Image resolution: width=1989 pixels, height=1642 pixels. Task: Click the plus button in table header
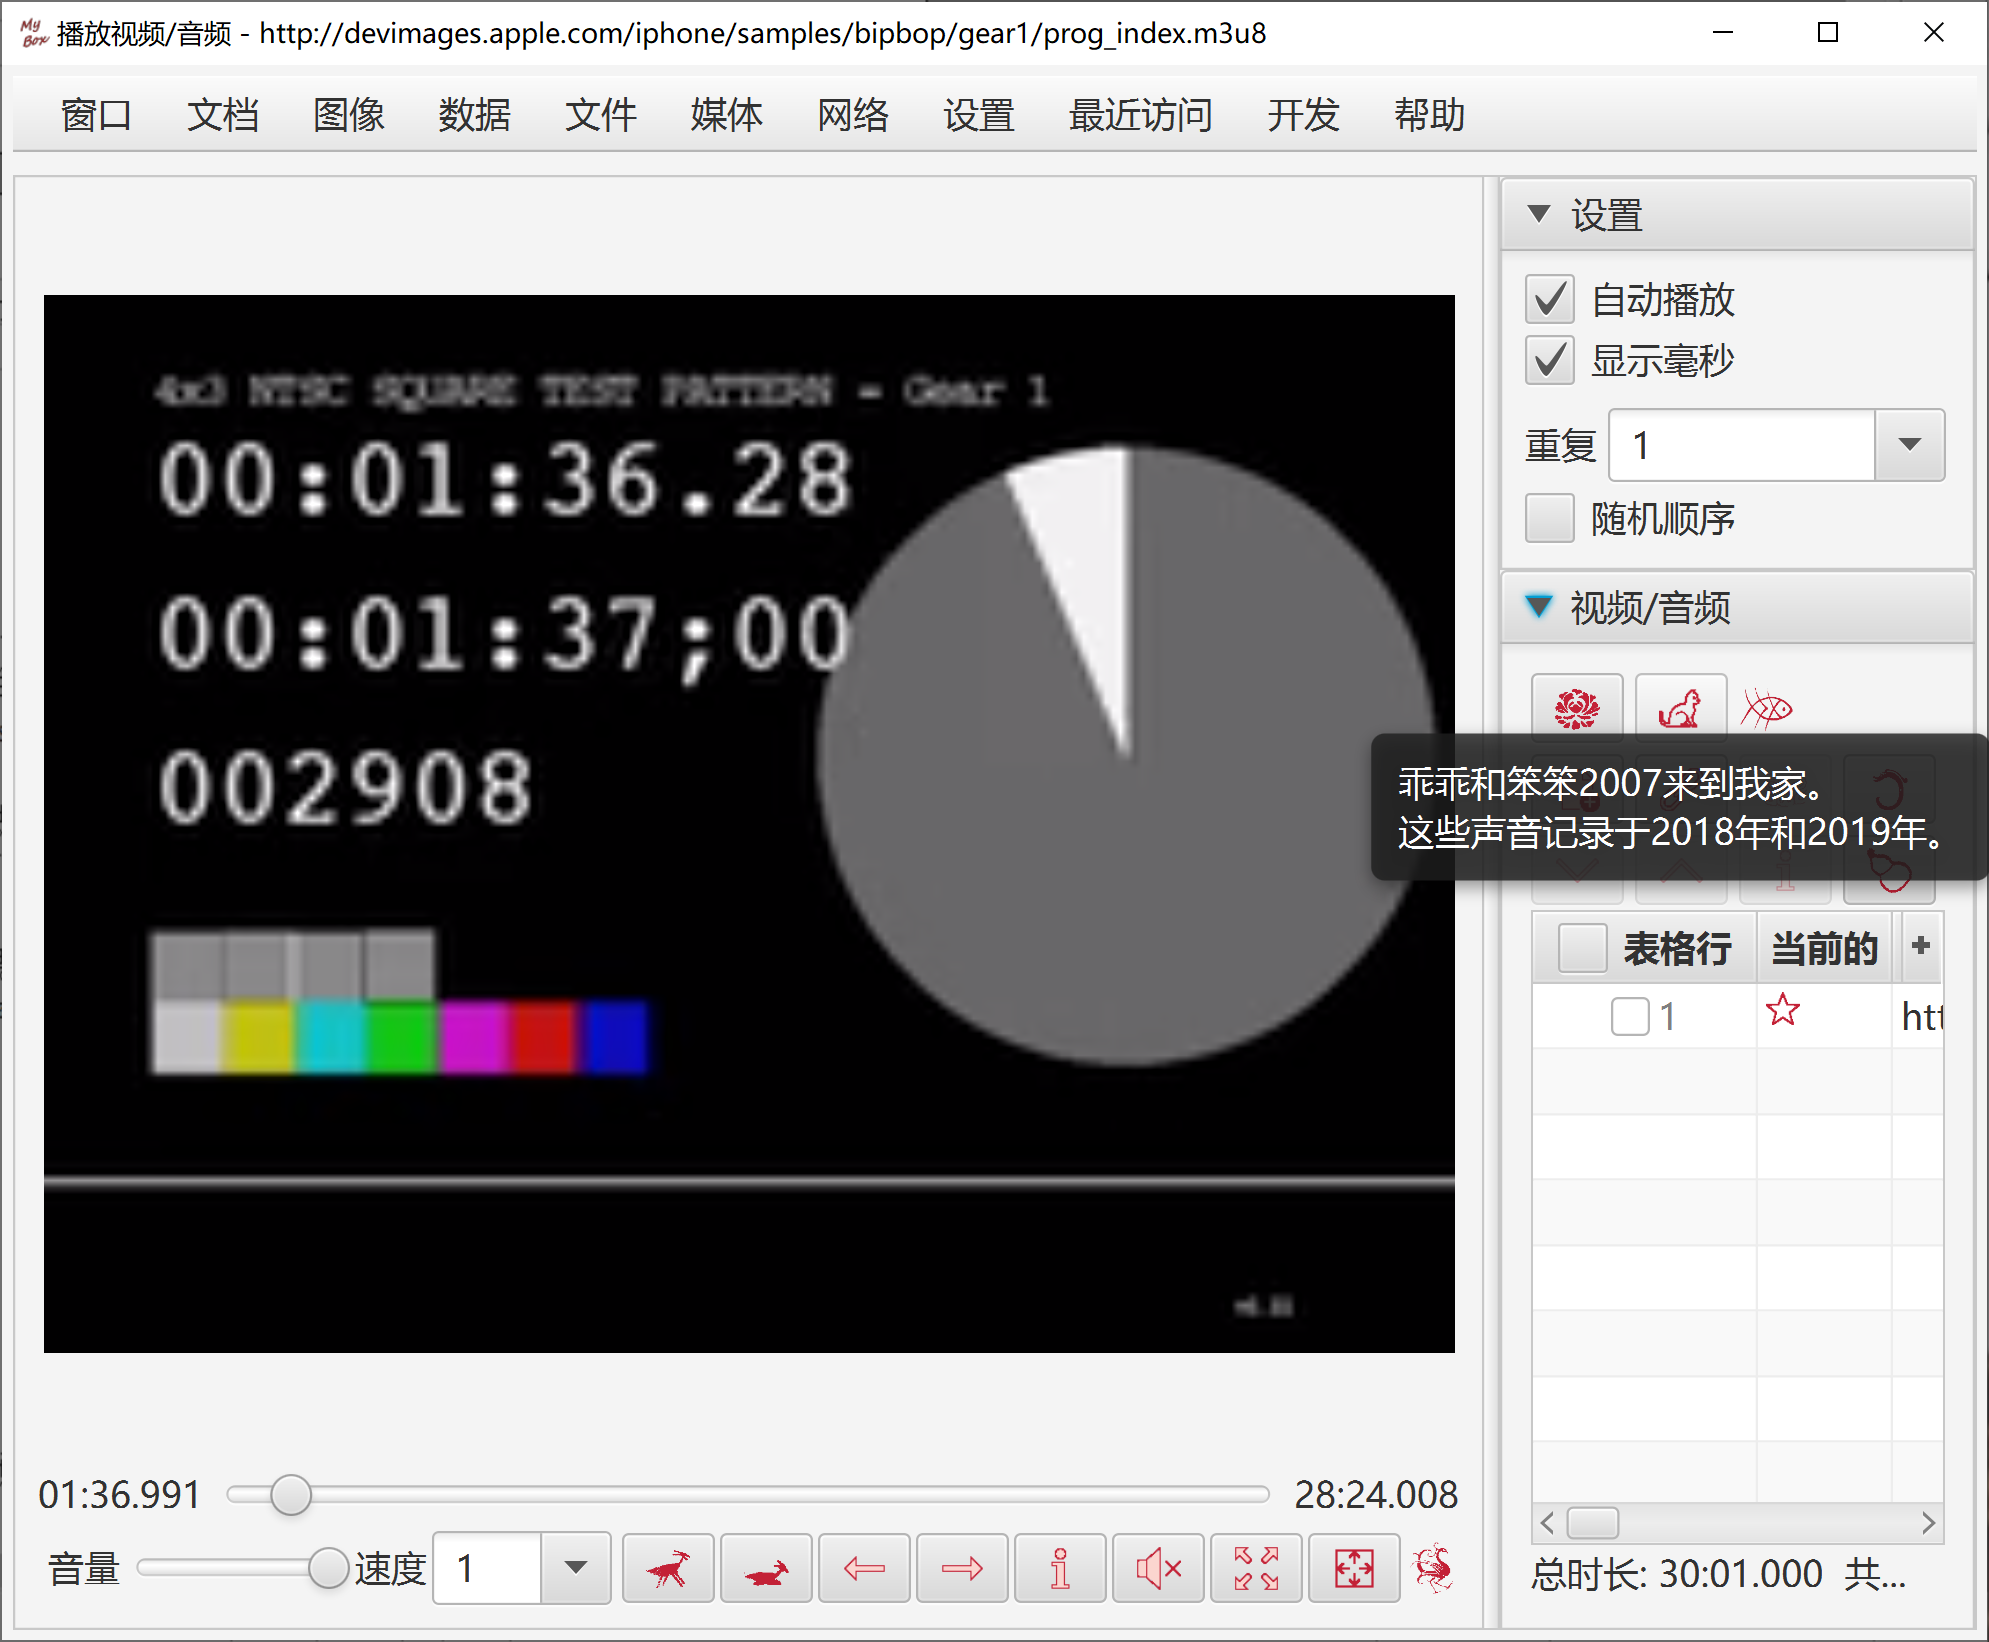click(x=1919, y=946)
